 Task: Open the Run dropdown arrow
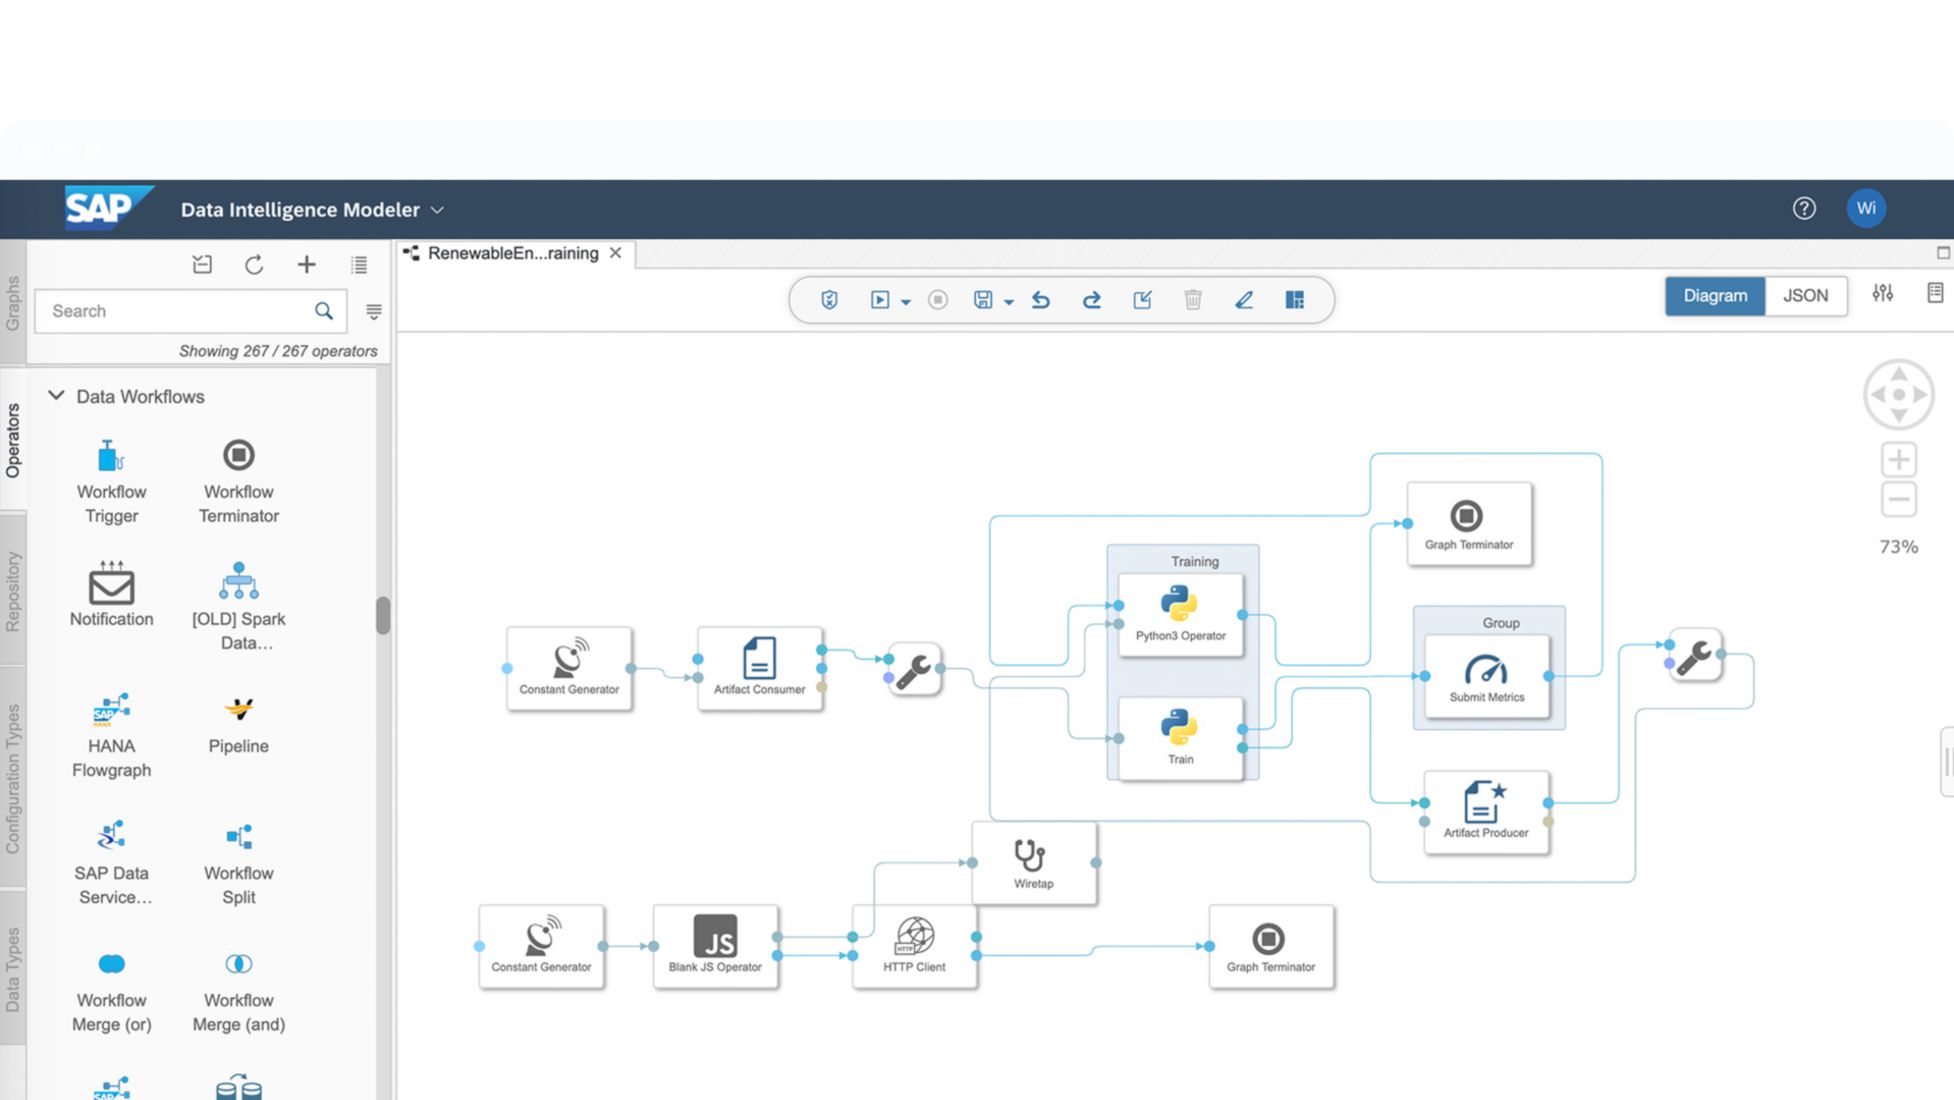click(906, 302)
